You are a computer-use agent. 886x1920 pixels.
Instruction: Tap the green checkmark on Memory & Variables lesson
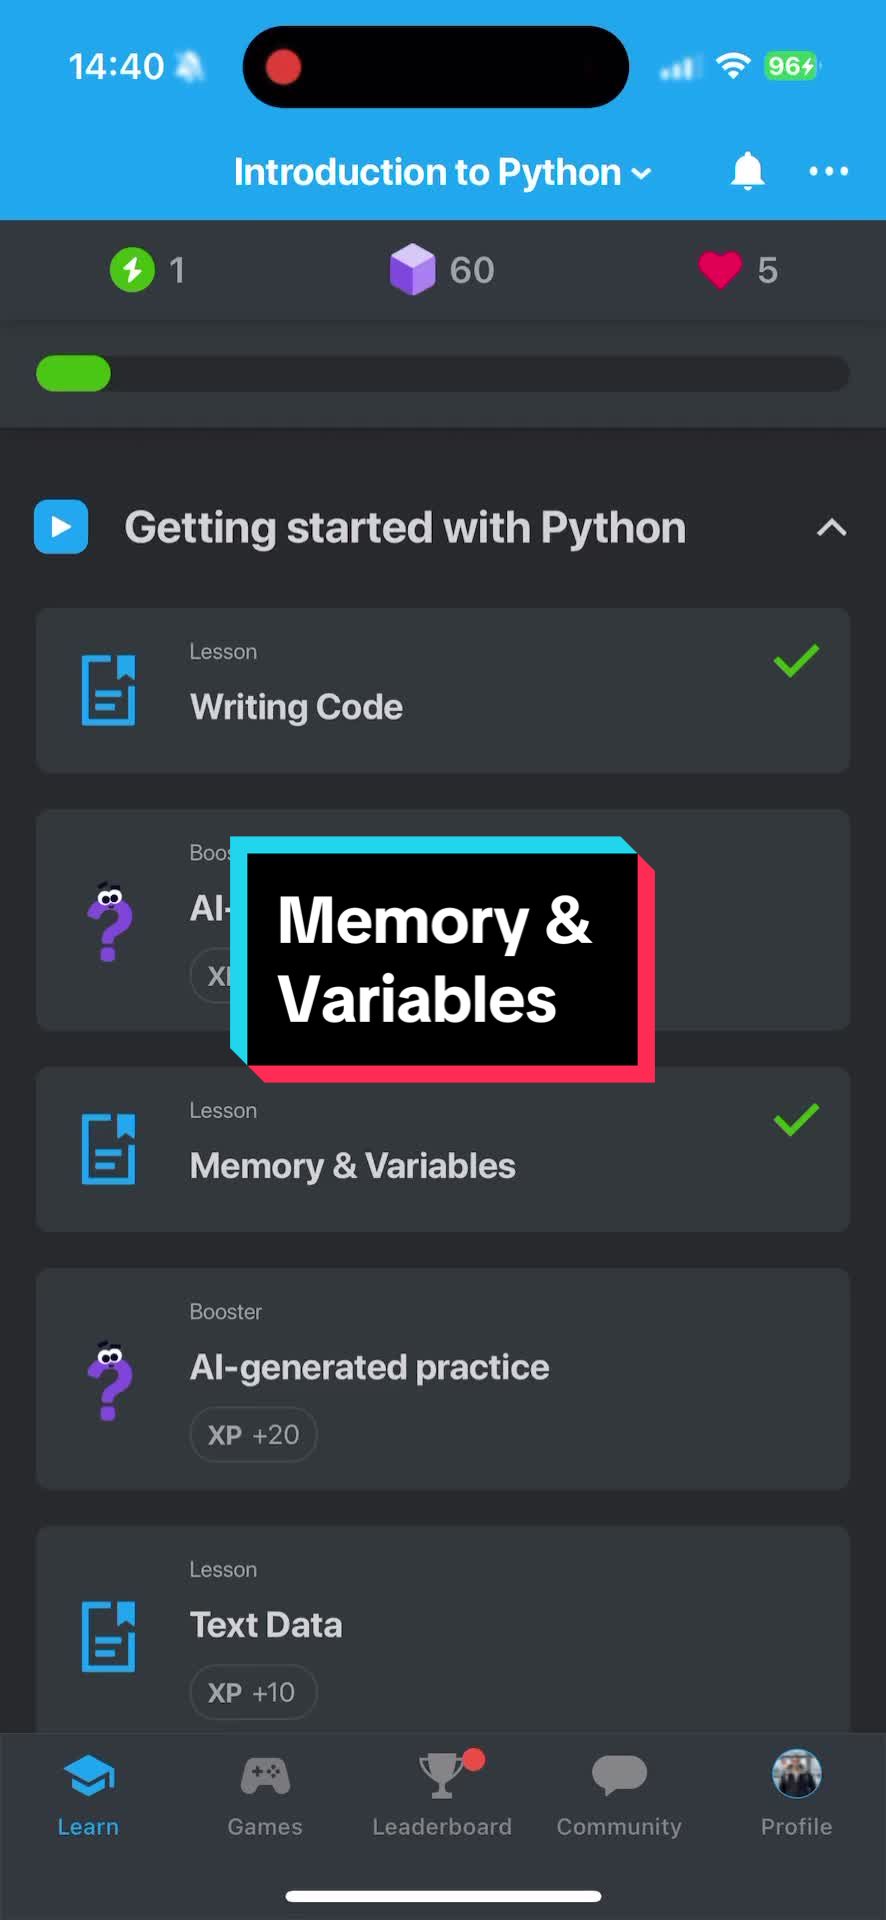tap(796, 1120)
